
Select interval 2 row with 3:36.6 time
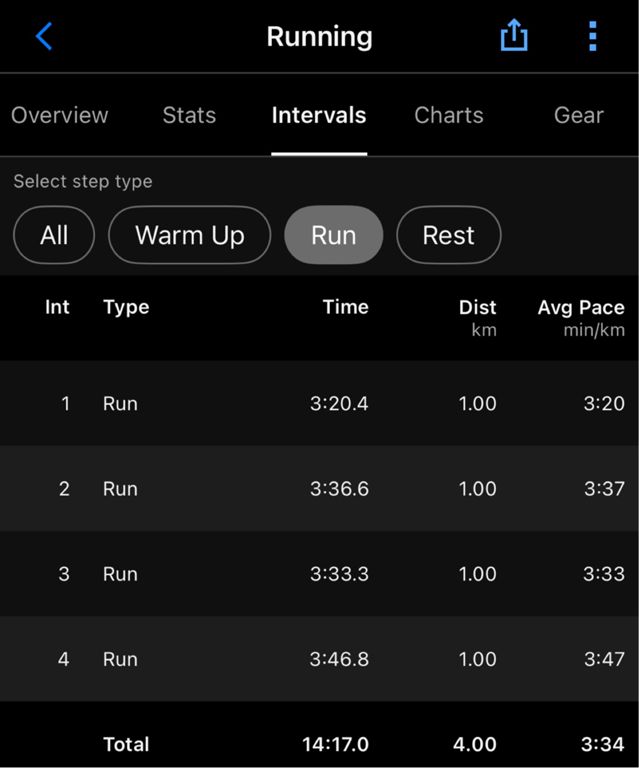[x=319, y=488]
